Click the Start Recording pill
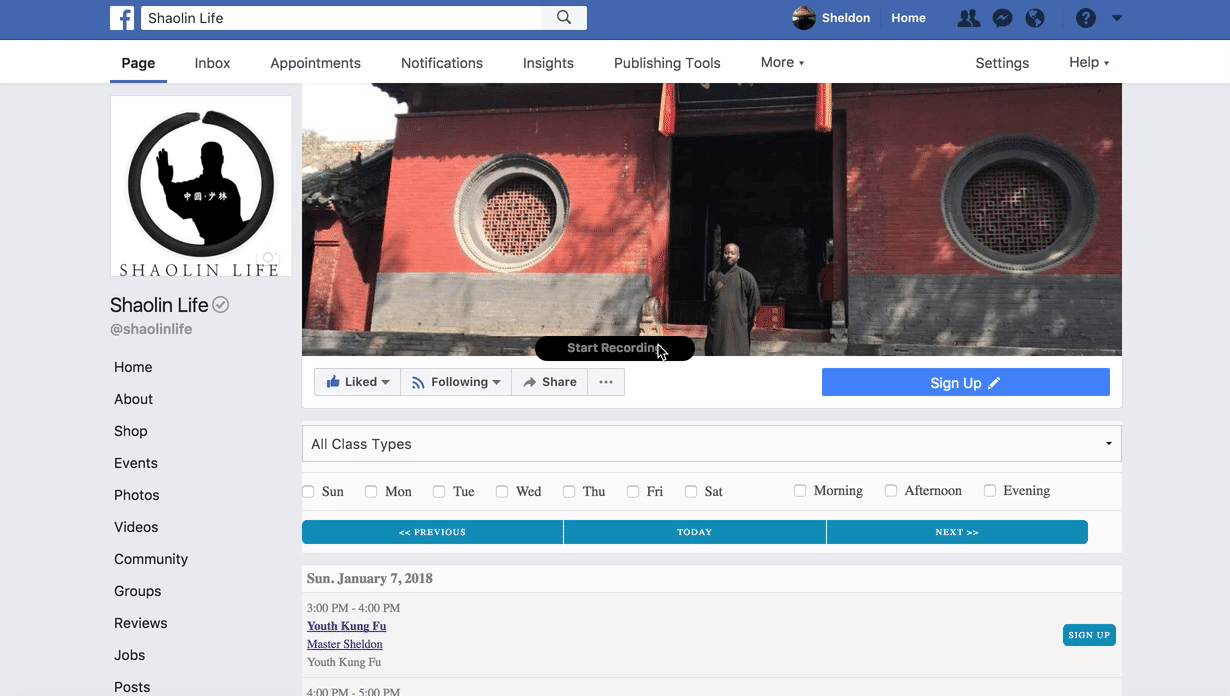The width and height of the screenshot is (1230, 696). coord(615,348)
